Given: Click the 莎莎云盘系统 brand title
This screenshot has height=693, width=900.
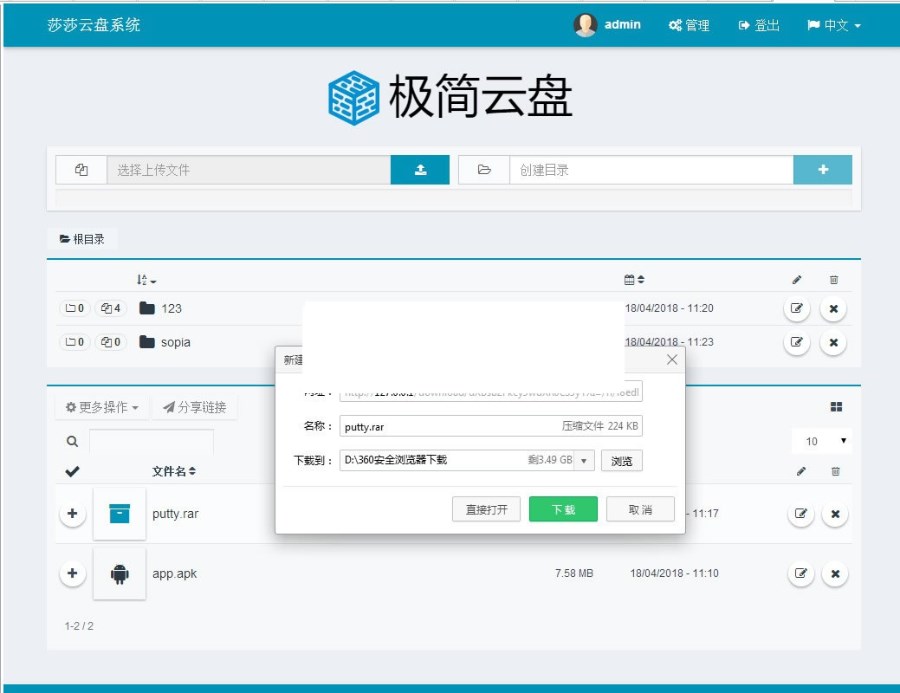Looking at the screenshot, I should [94, 25].
